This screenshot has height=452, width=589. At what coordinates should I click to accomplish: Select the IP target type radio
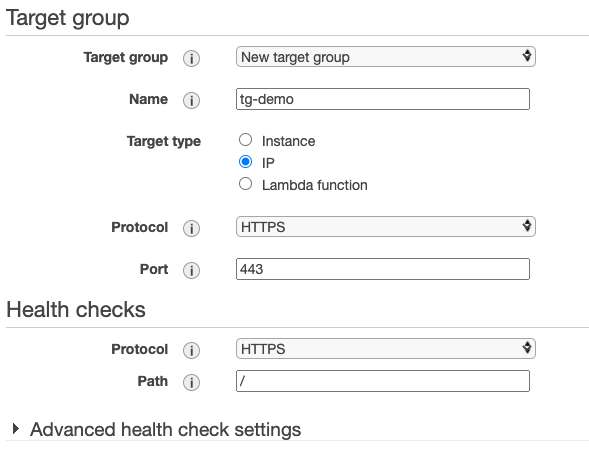pyautogui.click(x=245, y=162)
